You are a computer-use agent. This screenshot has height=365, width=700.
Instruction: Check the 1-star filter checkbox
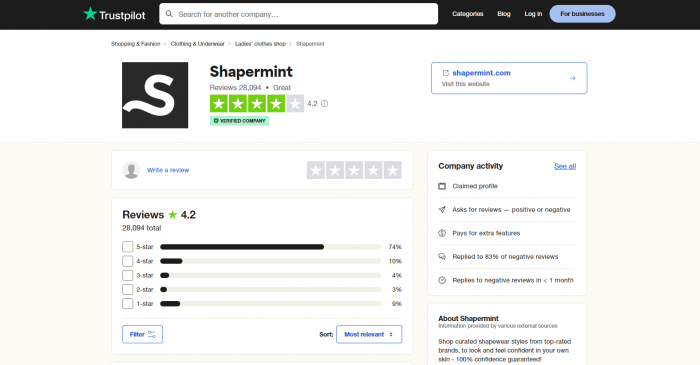[x=128, y=304]
